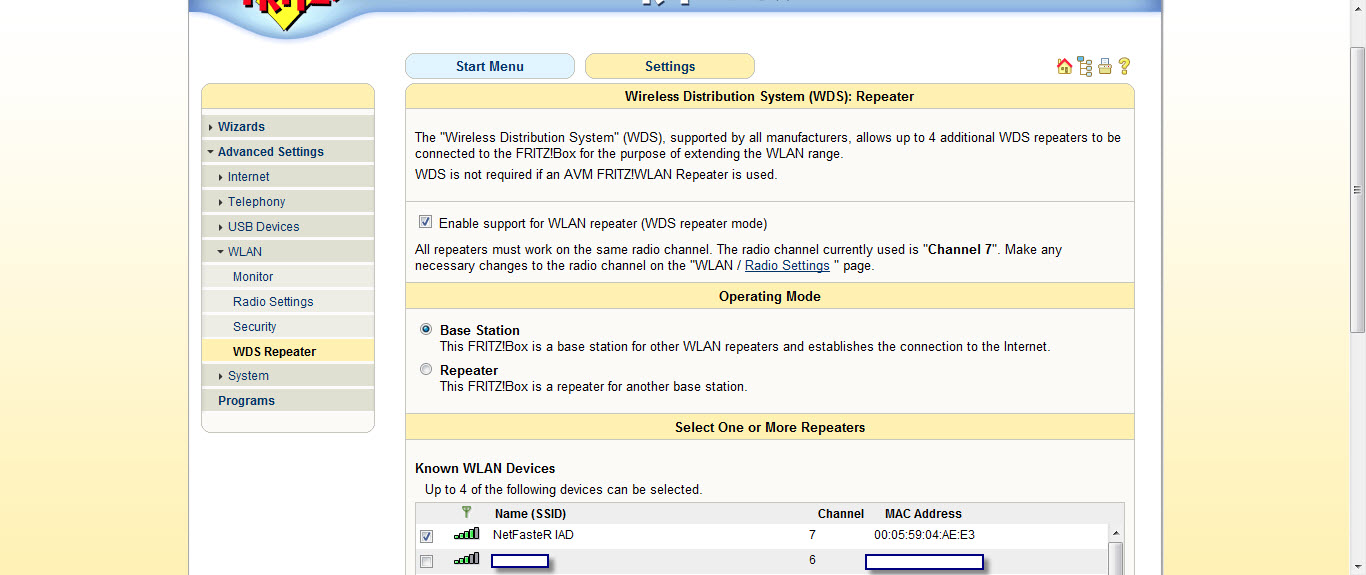Uncheck the NetFasteR IAD device checkbox

click(x=426, y=537)
